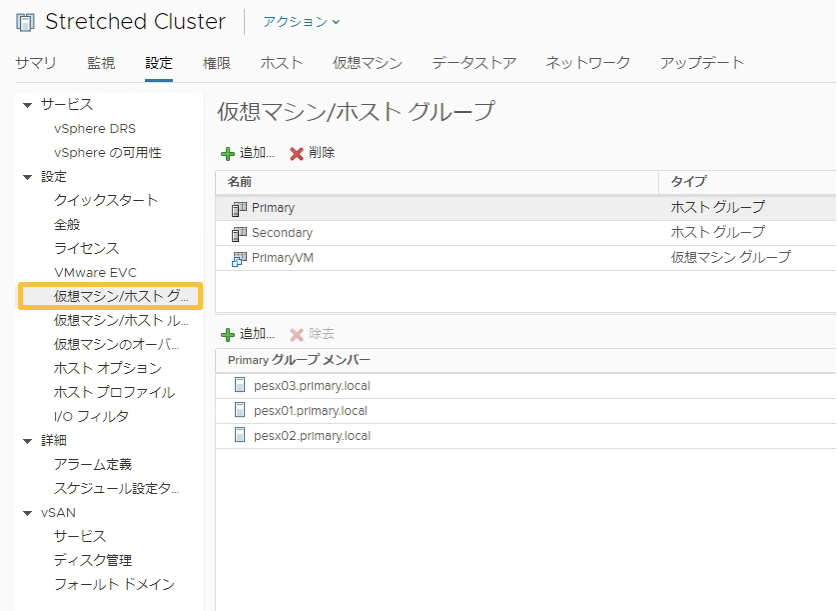837x611 pixels.
Task: Open VMware EVC settings
Action: coord(95,272)
